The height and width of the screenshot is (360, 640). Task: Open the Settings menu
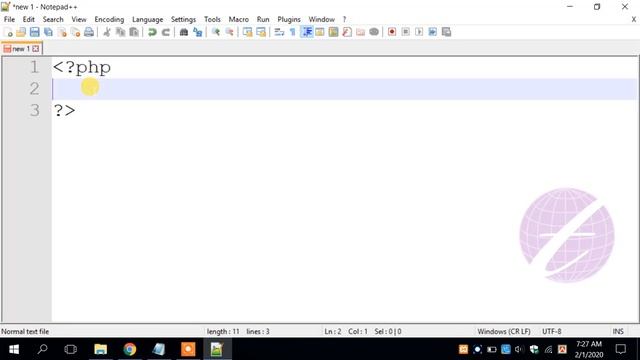(x=183, y=19)
